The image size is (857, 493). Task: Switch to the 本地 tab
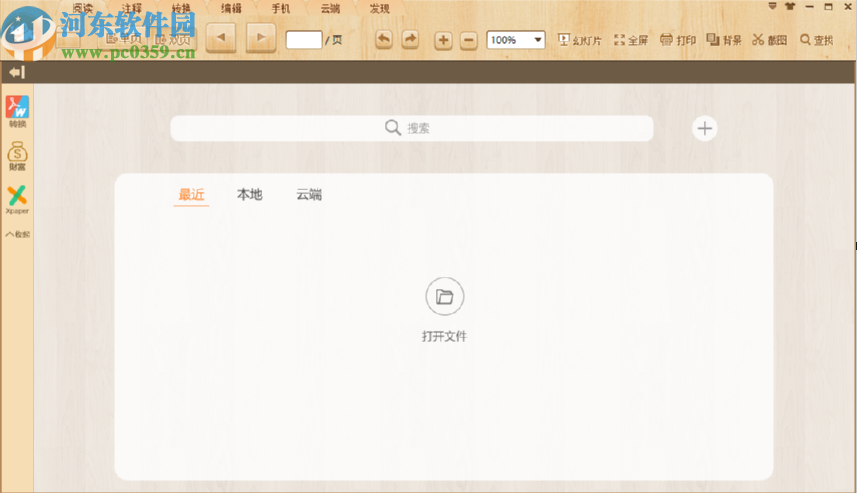point(249,194)
